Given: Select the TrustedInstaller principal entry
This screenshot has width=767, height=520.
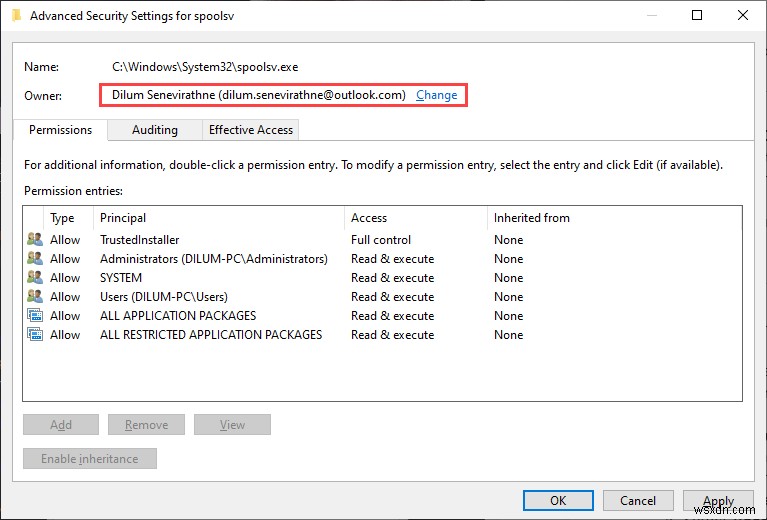Looking at the screenshot, I should point(139,240).
